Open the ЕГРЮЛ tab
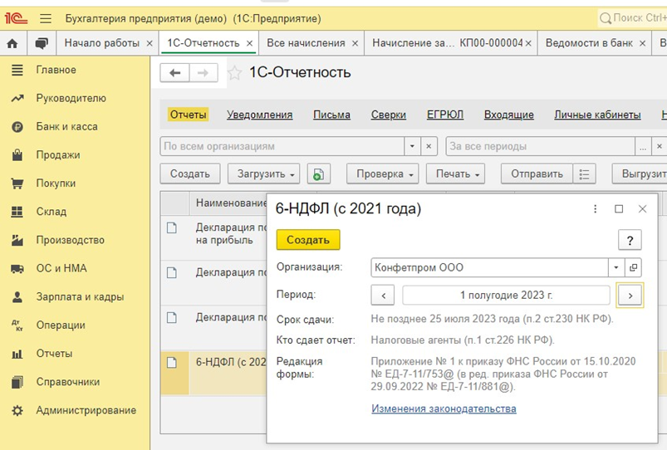The height and width of the screenshot is (450, 667). coord(445,115)
